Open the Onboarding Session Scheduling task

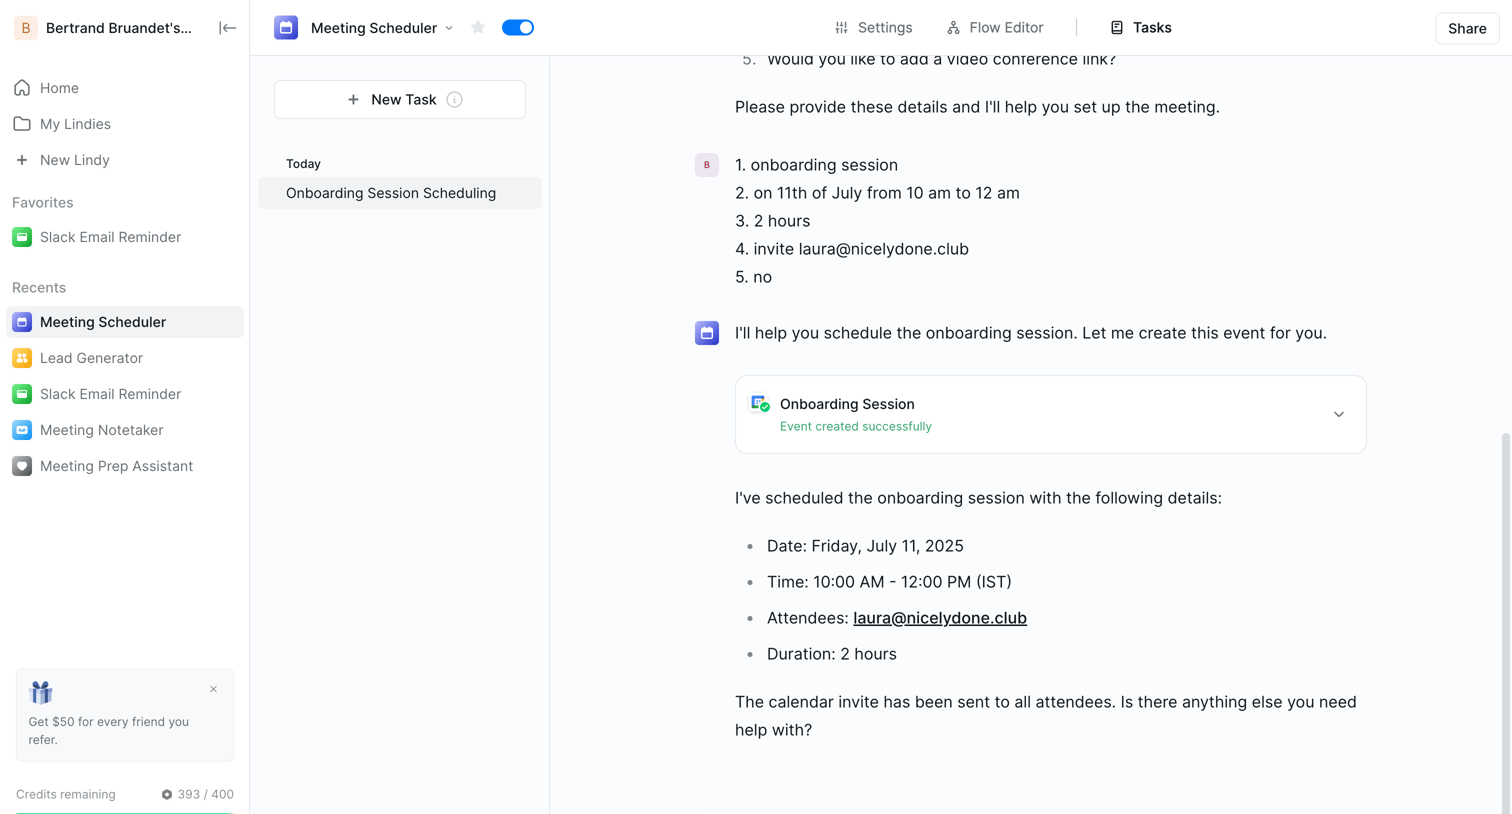[x=400, y=193]
